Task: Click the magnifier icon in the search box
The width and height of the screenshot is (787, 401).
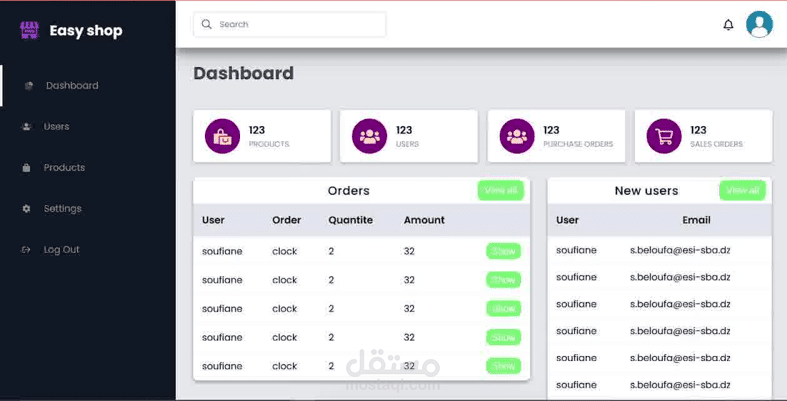Action: (206, 24)
